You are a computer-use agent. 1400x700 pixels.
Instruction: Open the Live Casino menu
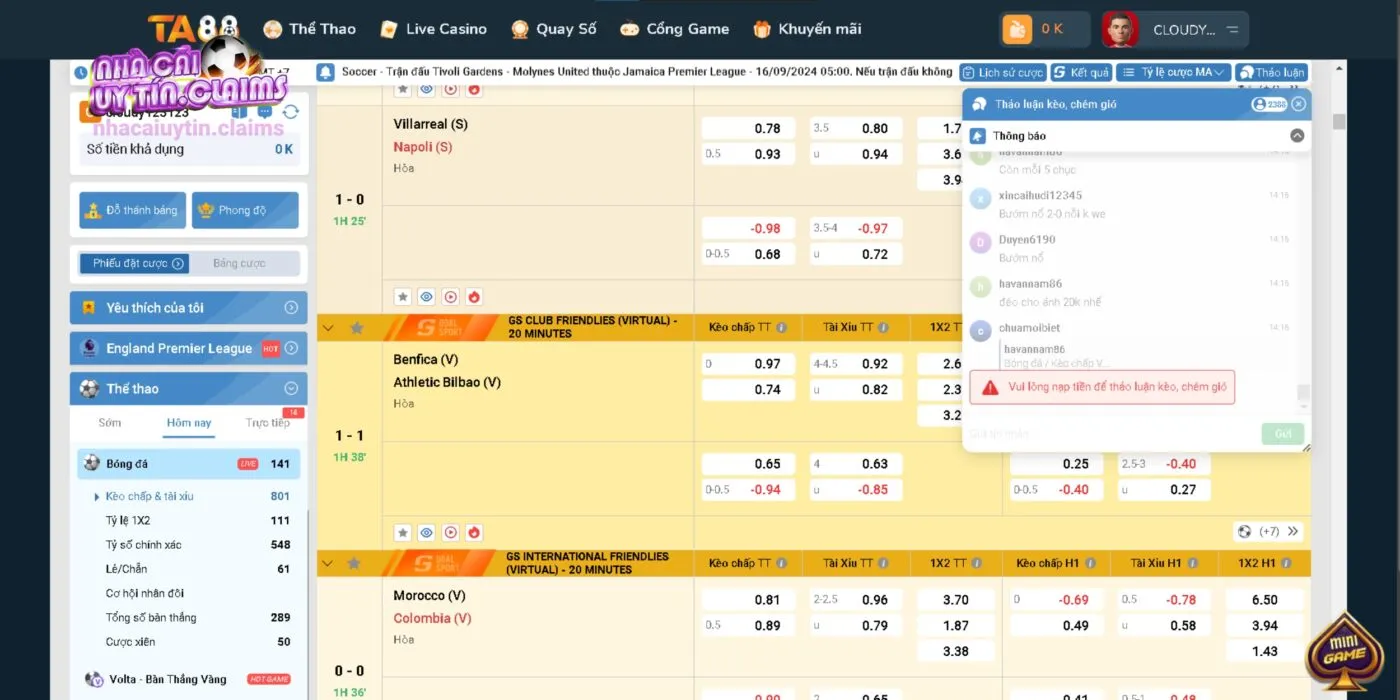433,29
